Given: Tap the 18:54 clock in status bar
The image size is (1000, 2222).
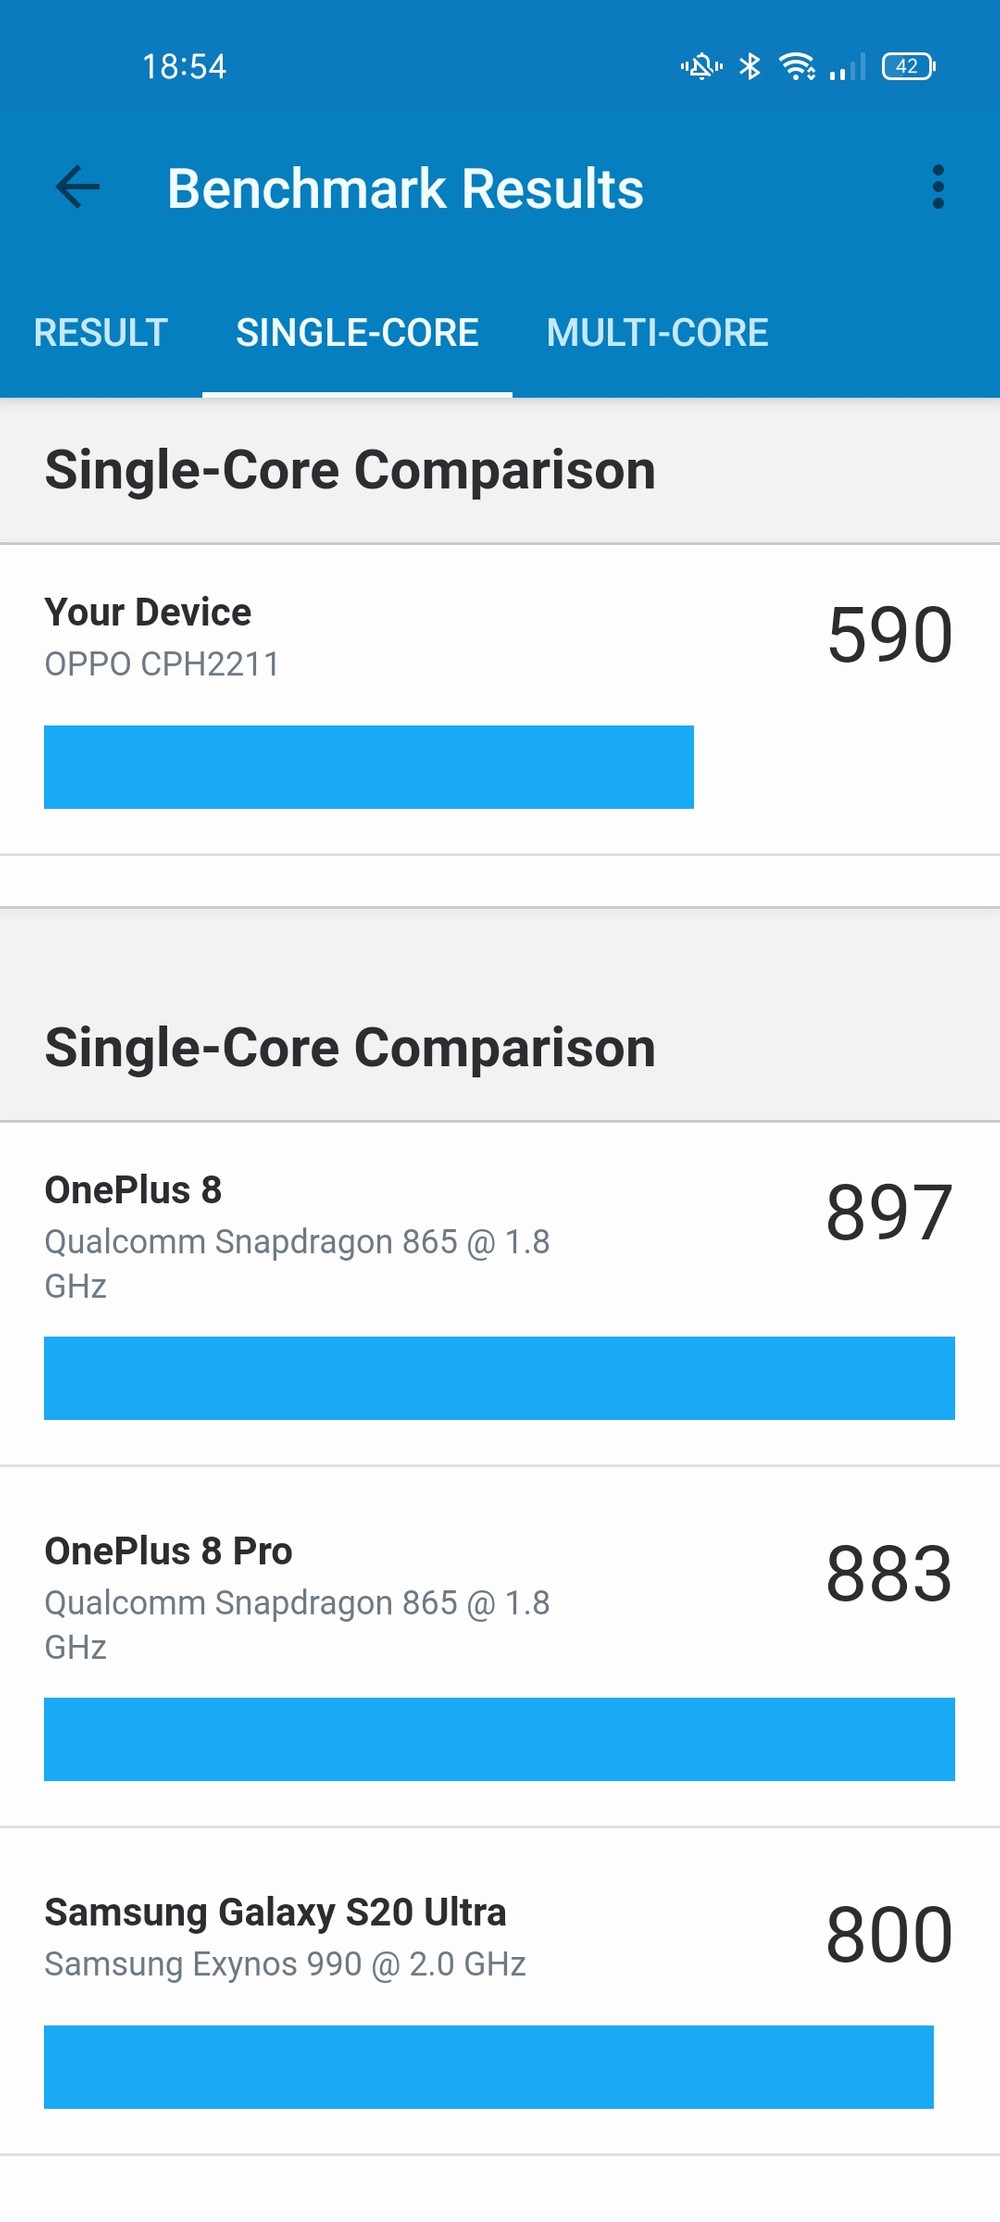Looking at the screenshot, I should point(184,67).
